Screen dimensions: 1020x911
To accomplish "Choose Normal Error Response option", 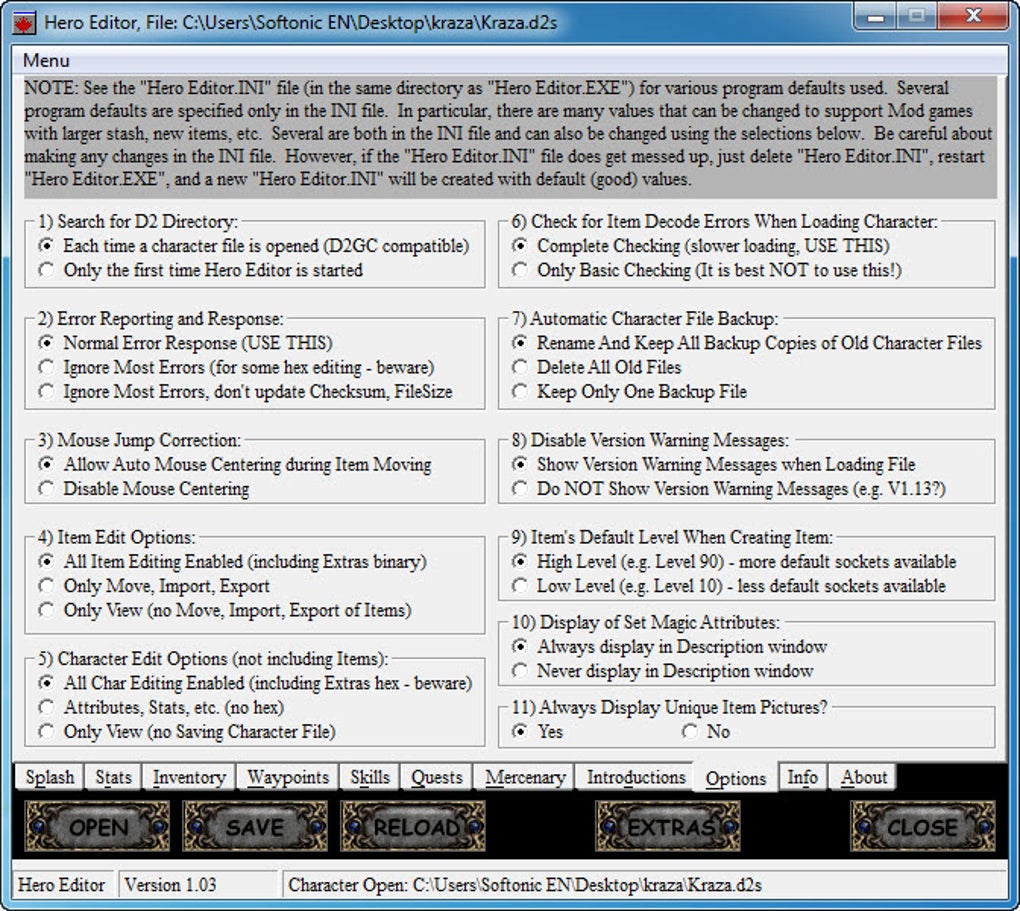I will pos(186,343).
